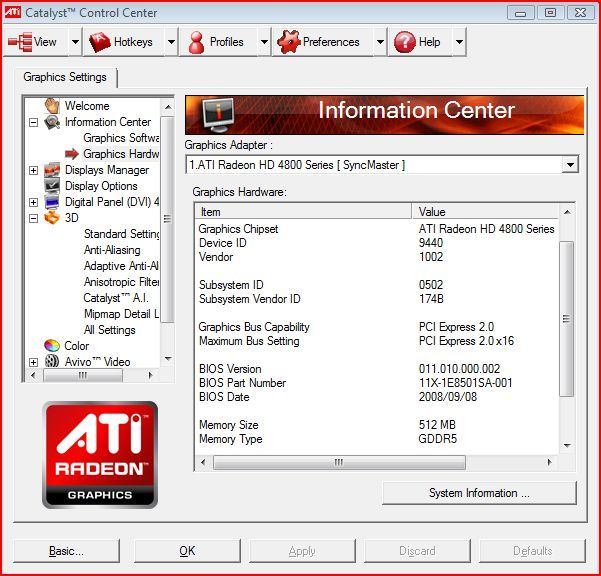Click hardware list scroll down arrow
The height and width of the screenshot is (576, 601).
pyautogui.click(x=567, y=445)
